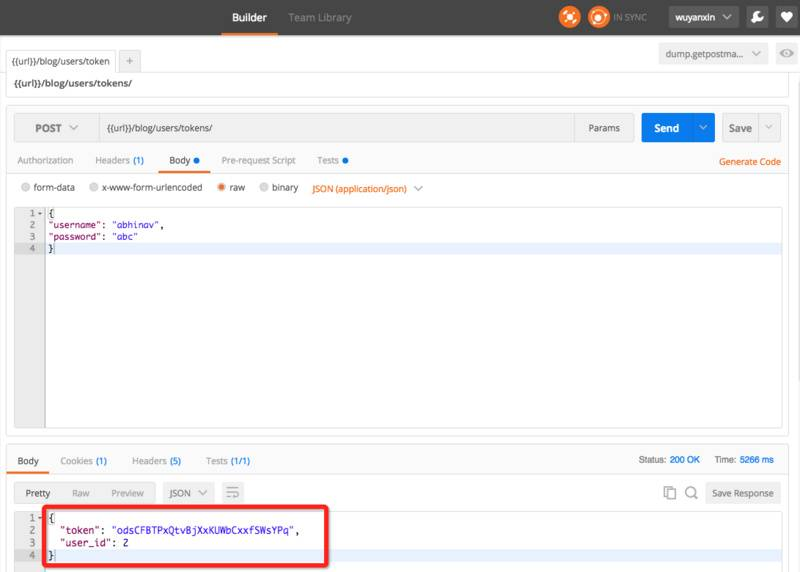Viewport: 800px width, 572px height.
Task: Click the "abhinav" username value
Action: tap(135, 225)
